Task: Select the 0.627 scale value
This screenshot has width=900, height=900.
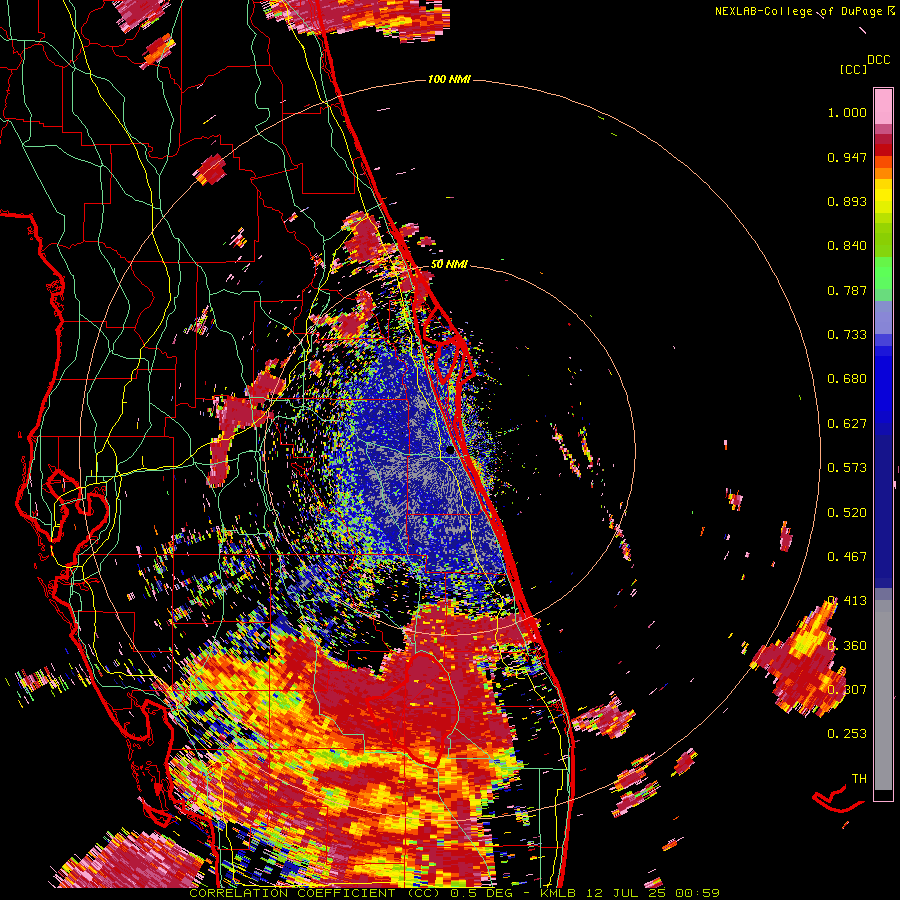Action: pyautogui.click(x=847, y=424)
